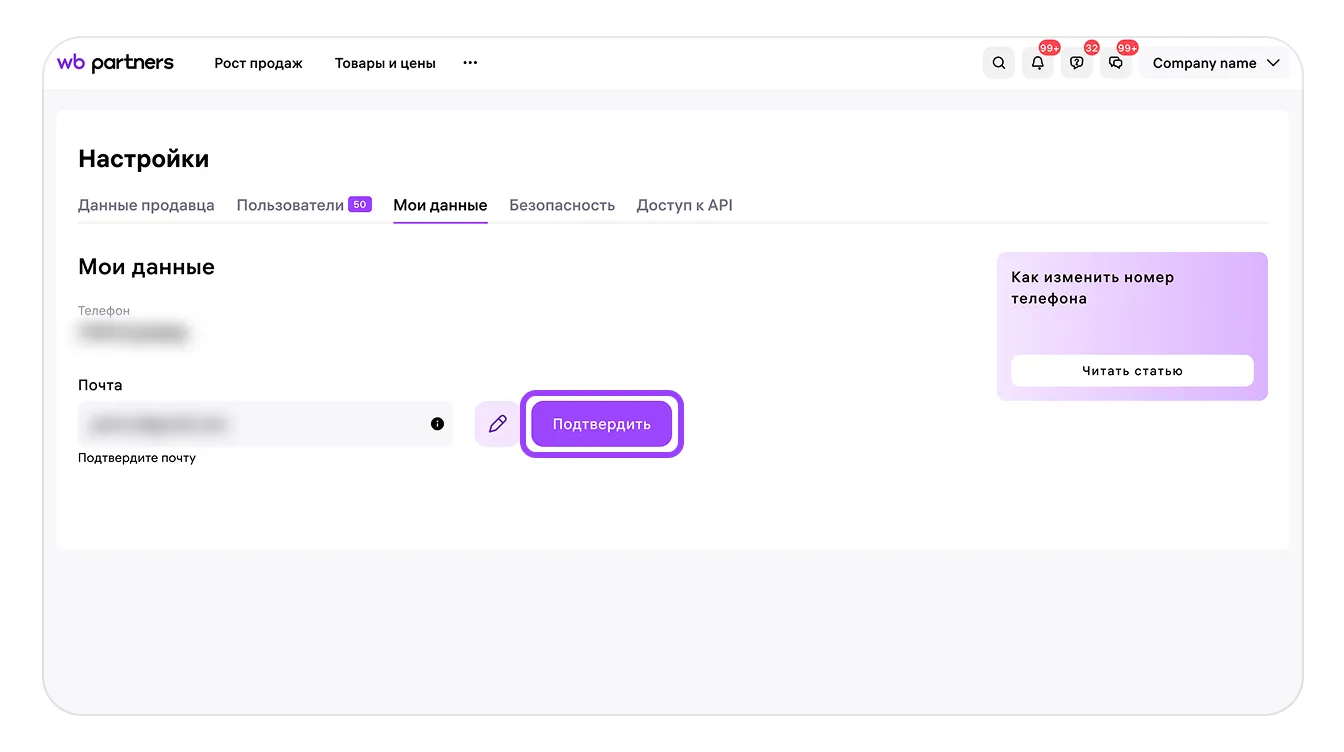Click the wb partners logo
The height and width of the screenshot is (752, 1344).
(115, 63)
